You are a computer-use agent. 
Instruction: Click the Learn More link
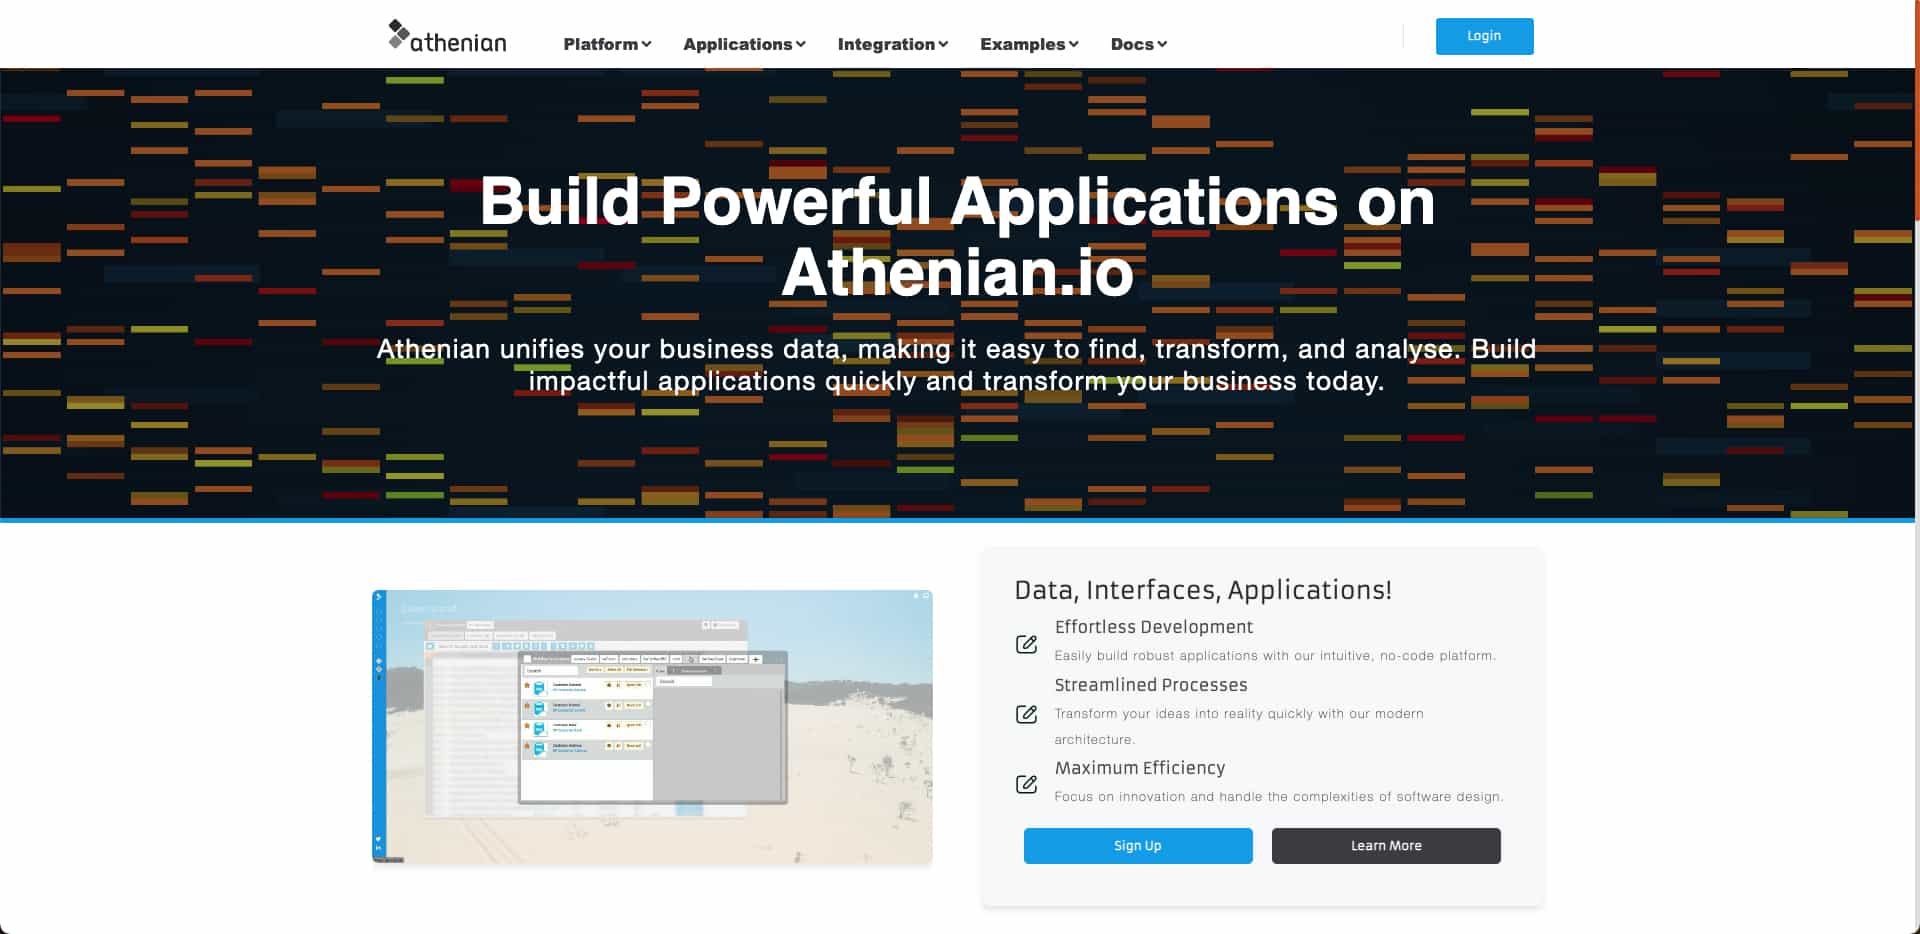pyautogui.click(x=1386, y=845)
